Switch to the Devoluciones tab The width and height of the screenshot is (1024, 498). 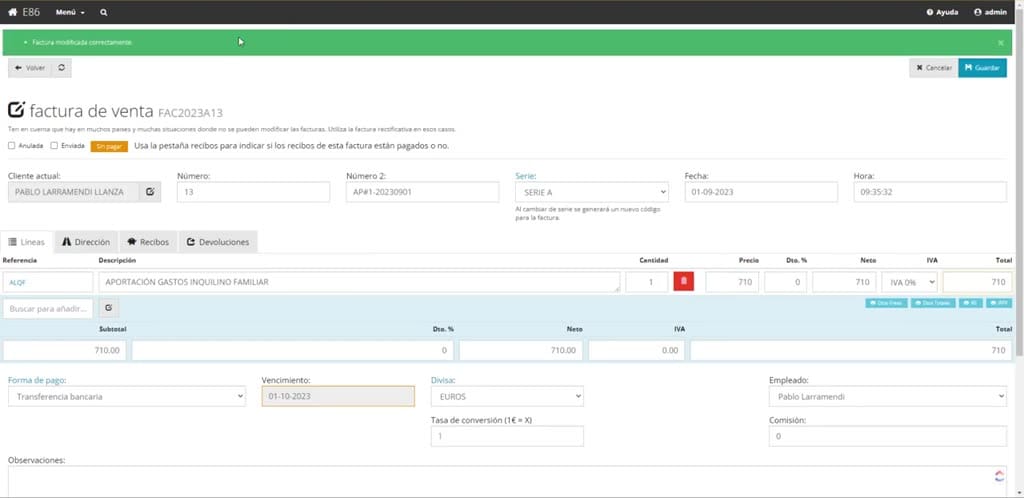(218, 241)
